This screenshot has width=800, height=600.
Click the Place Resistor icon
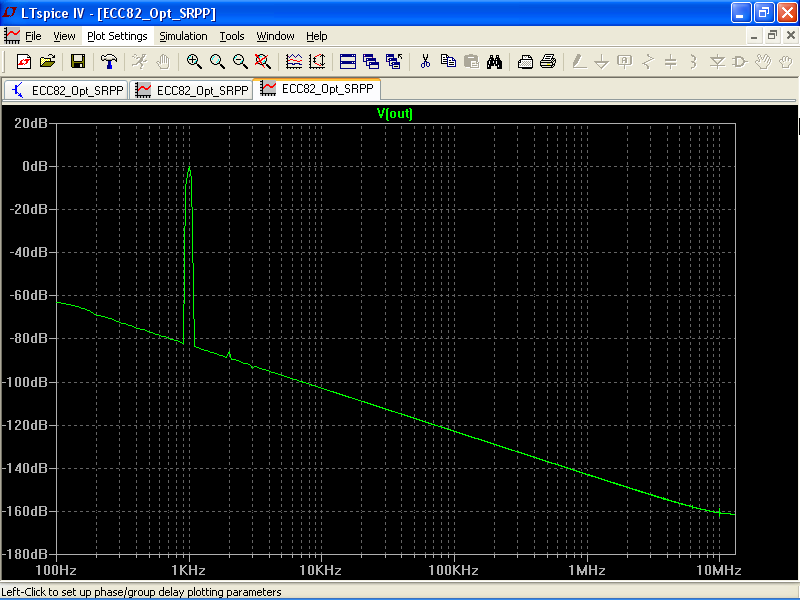tap(648, 62)
